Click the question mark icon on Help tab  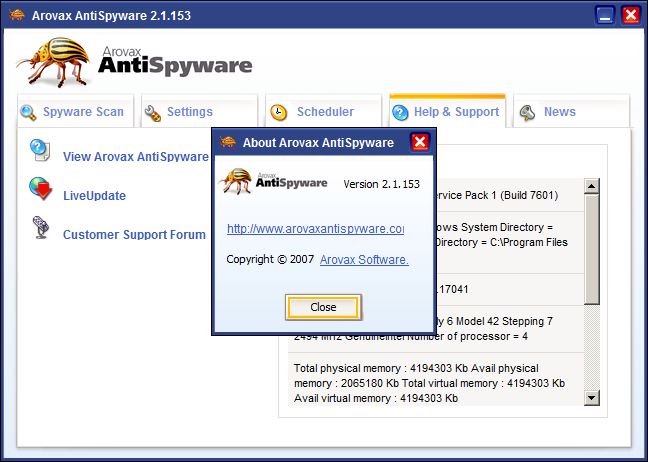pyautogui.click(x=400, y=112)
